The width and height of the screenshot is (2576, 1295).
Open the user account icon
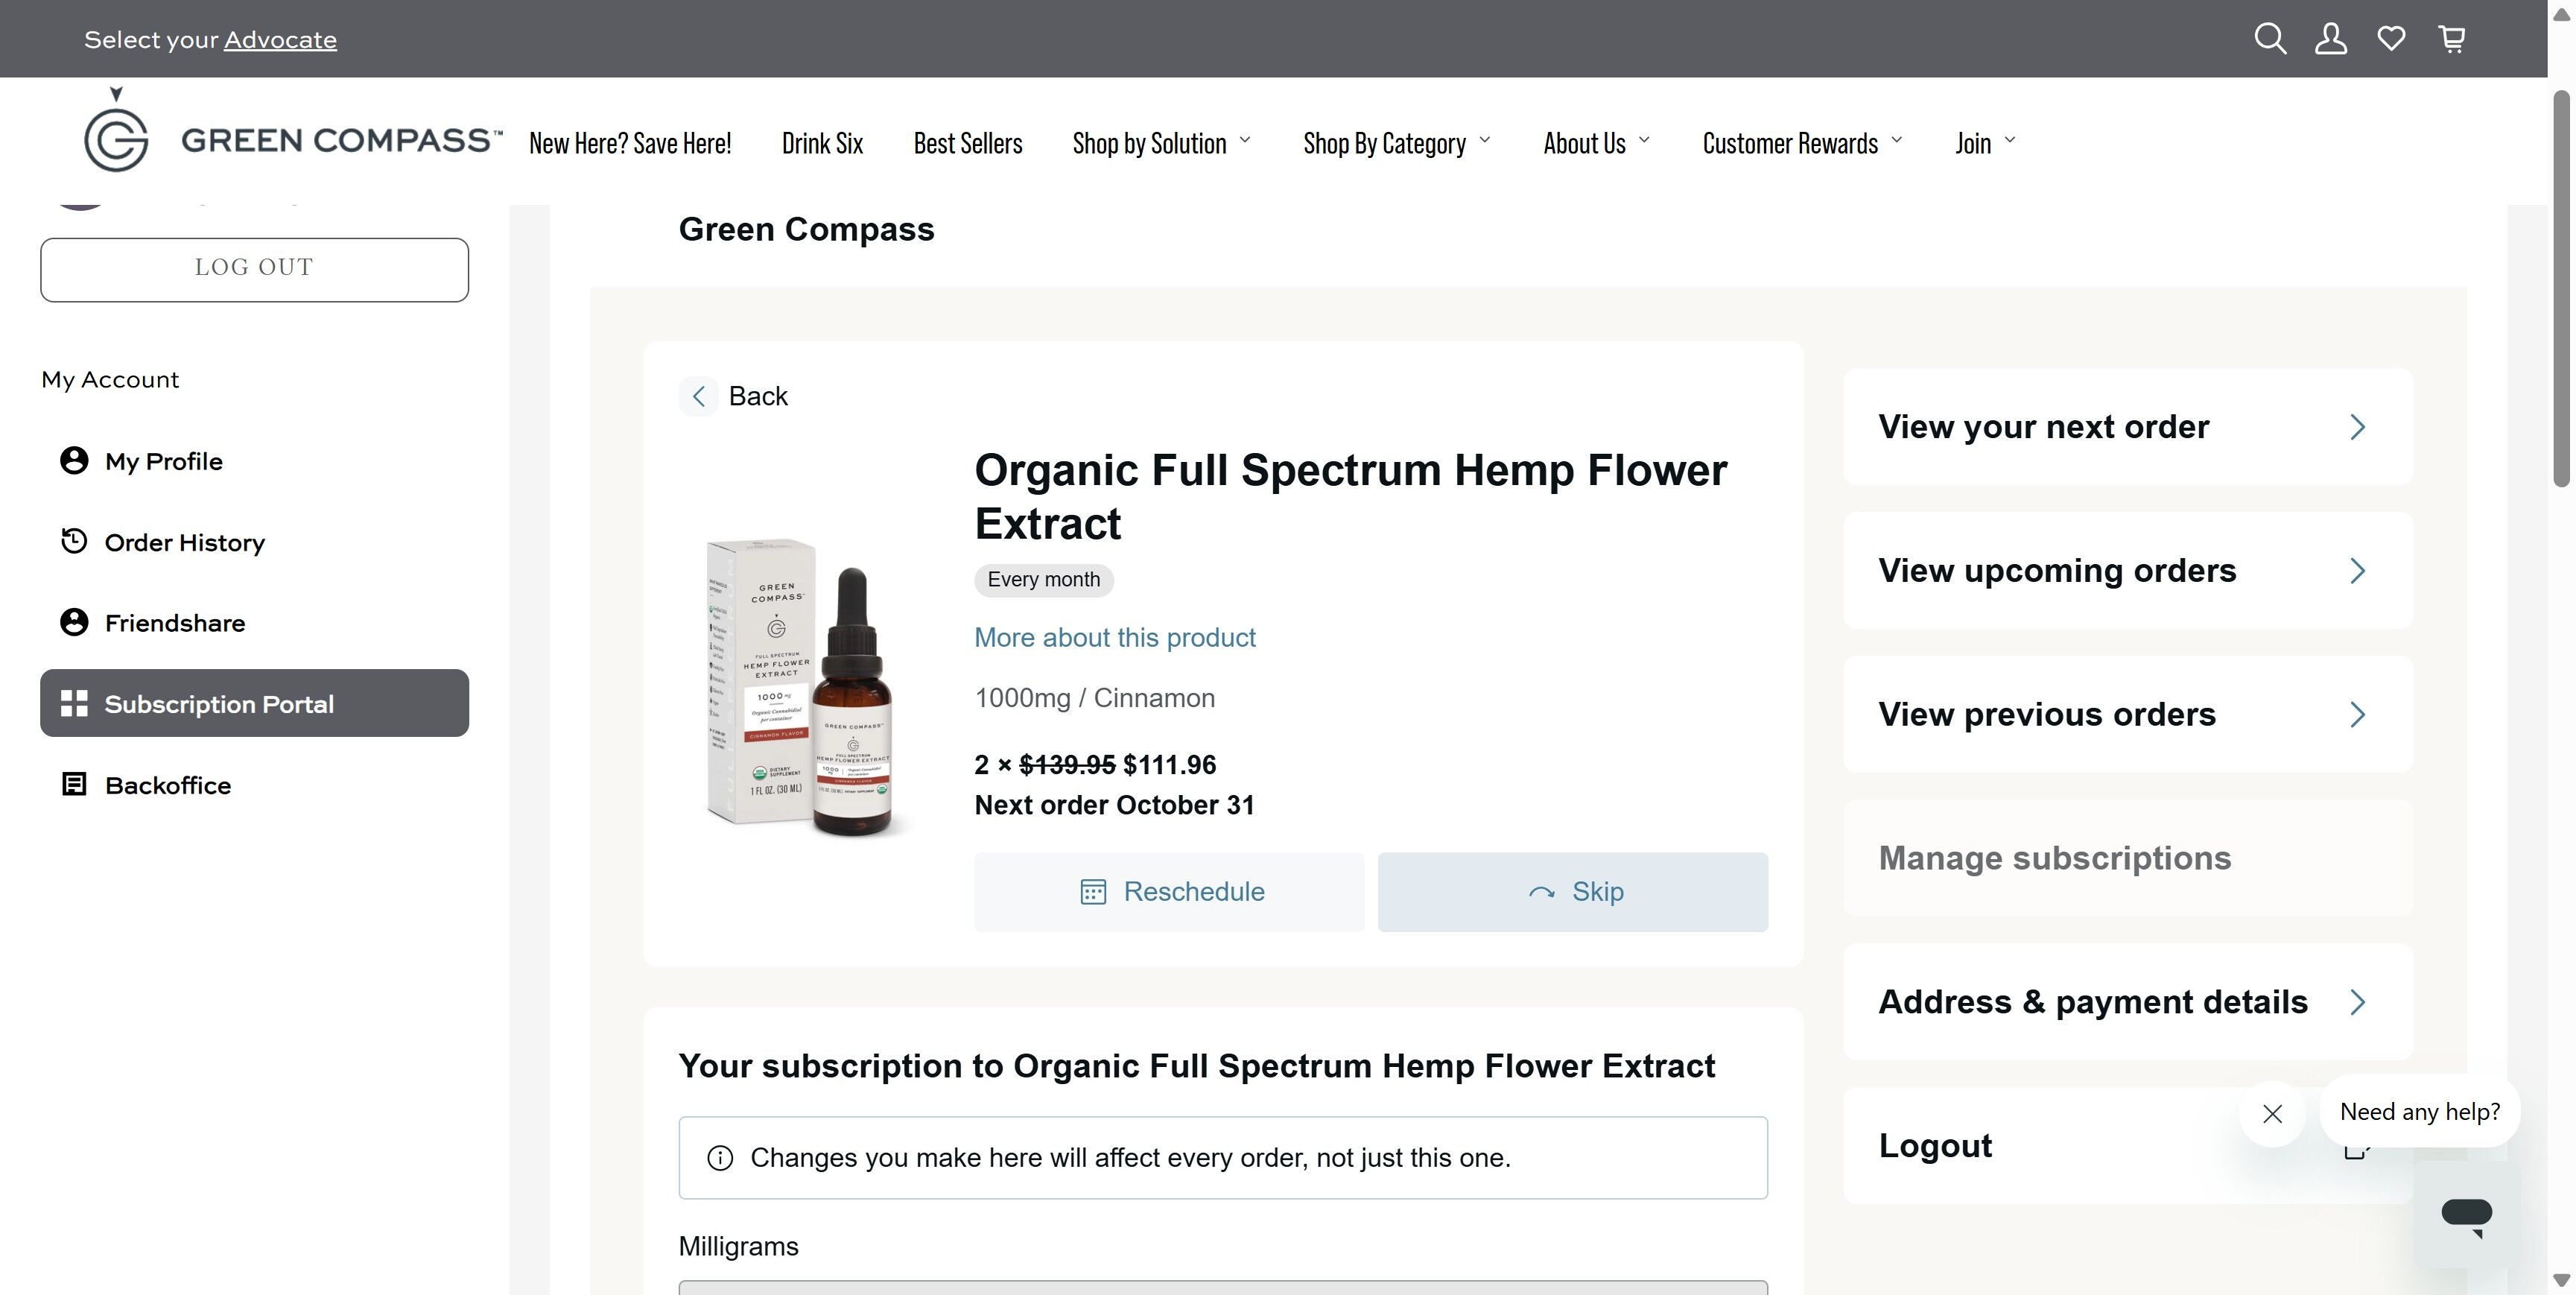point(2331,39)
